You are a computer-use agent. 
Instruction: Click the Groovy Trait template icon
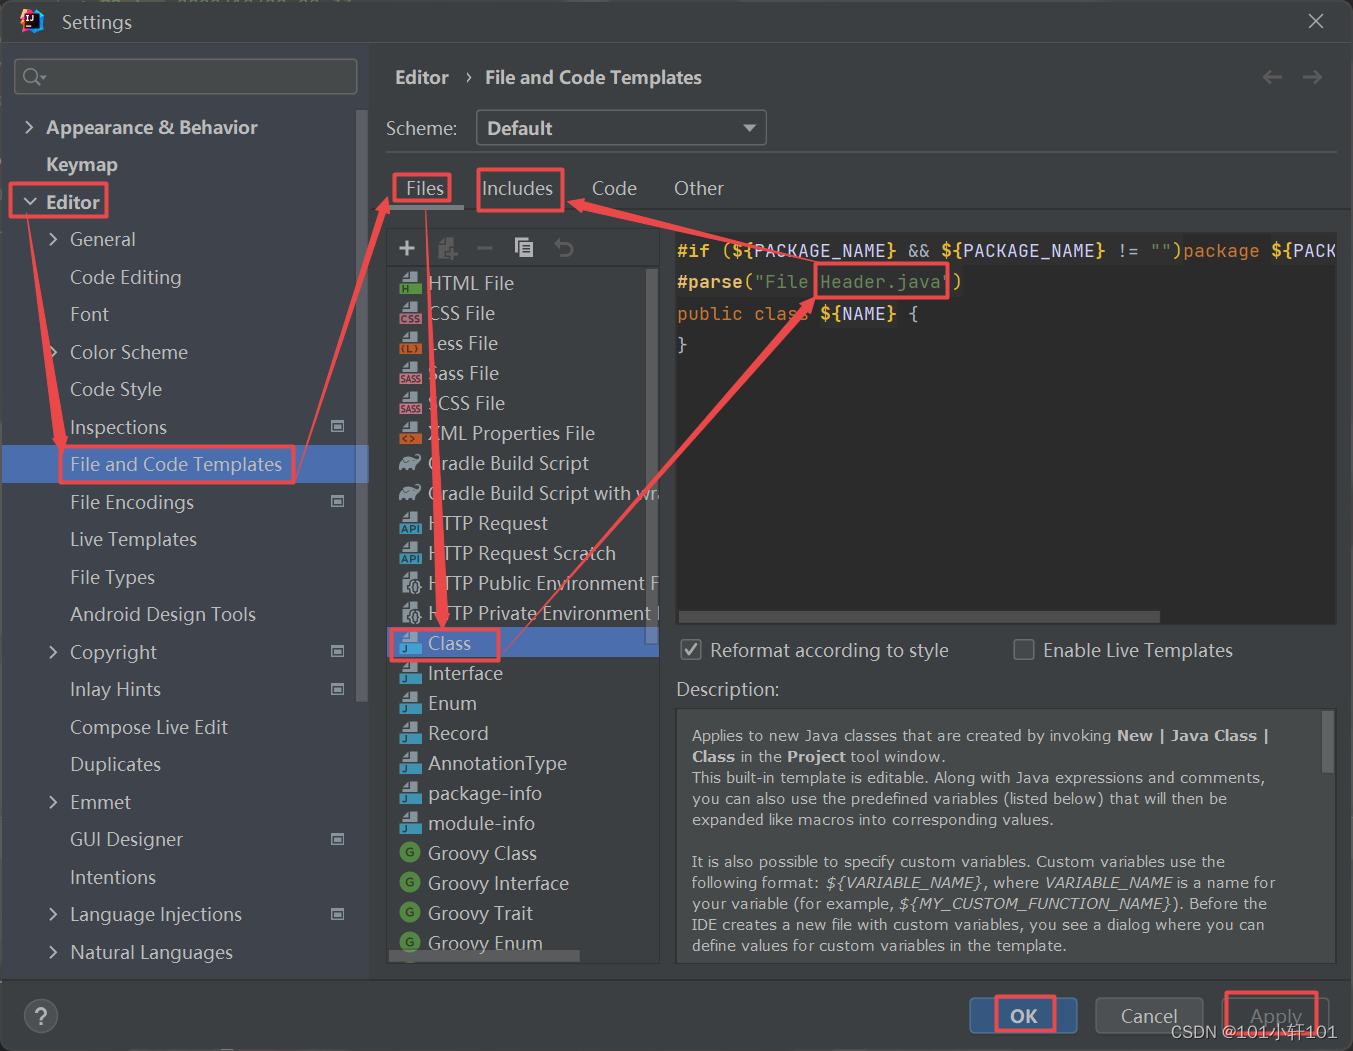[409, 913]
